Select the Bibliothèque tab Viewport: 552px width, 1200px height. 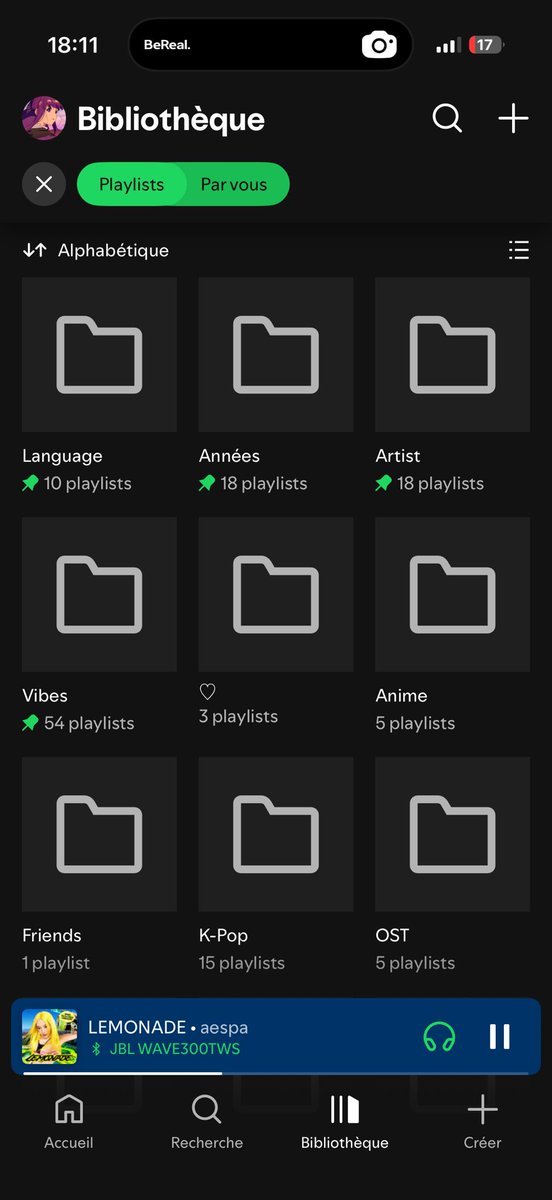(345, 1122)
